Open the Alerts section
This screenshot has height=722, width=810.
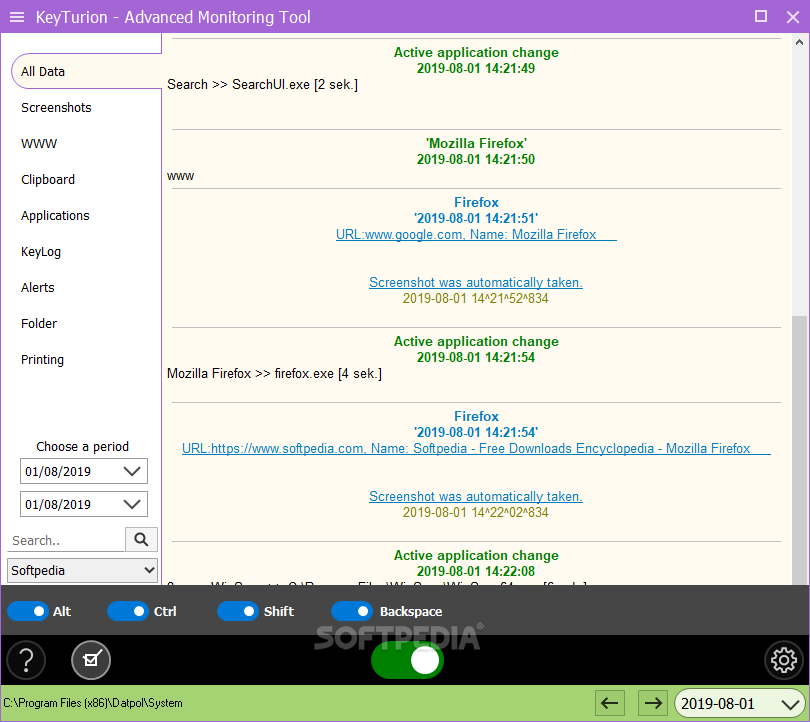click(x=38, y=288)
